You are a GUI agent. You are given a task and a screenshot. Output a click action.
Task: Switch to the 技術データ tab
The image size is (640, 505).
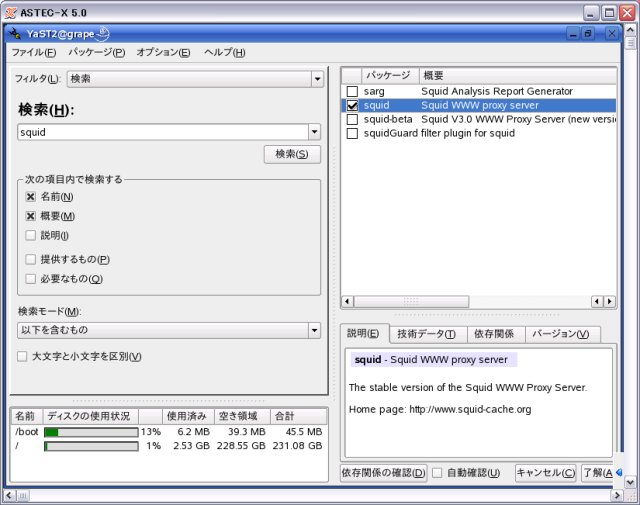coord(425,334)
